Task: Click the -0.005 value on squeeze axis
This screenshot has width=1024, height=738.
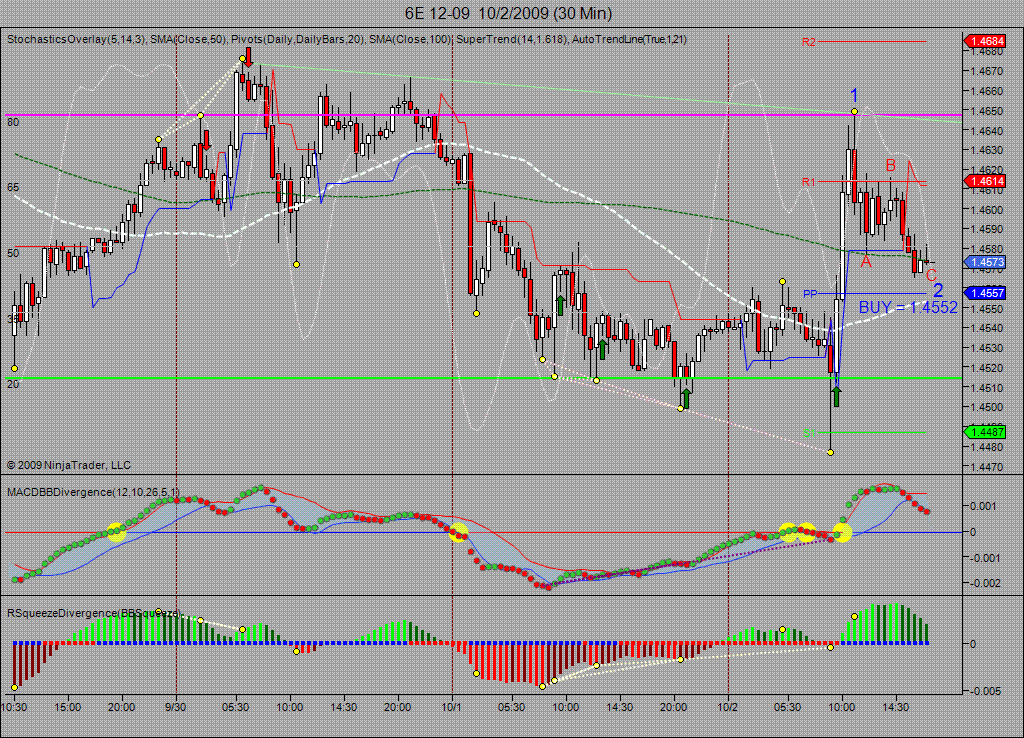Action: point(984,691)
